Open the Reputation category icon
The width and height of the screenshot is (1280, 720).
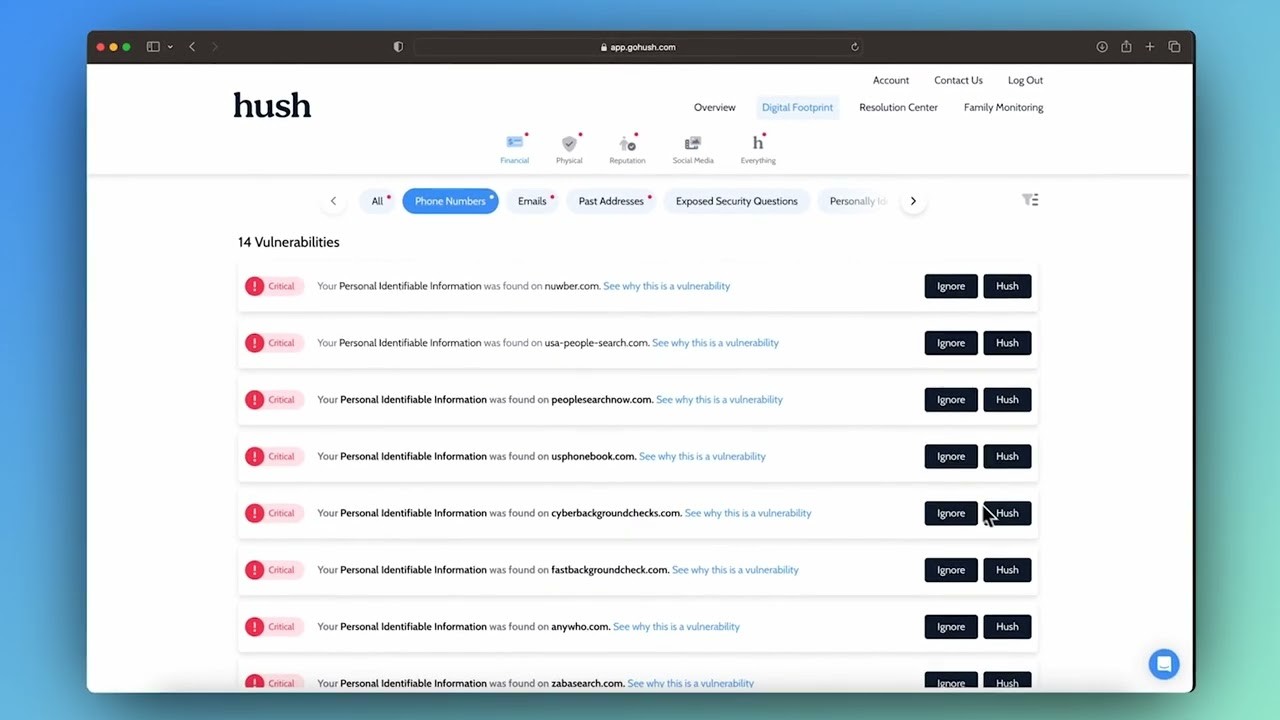pos(627,149)
